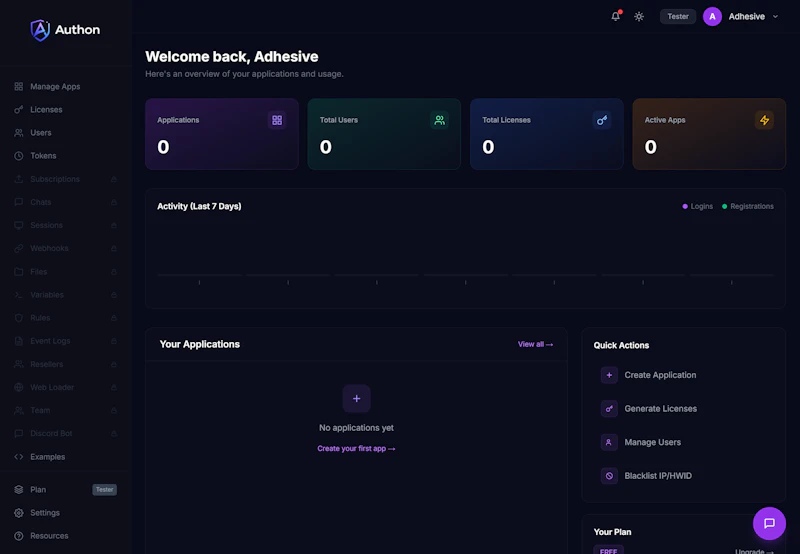This screenshot has width=800, height=554.
Task: Click Create Application quick action
Action: coord(684,375)
